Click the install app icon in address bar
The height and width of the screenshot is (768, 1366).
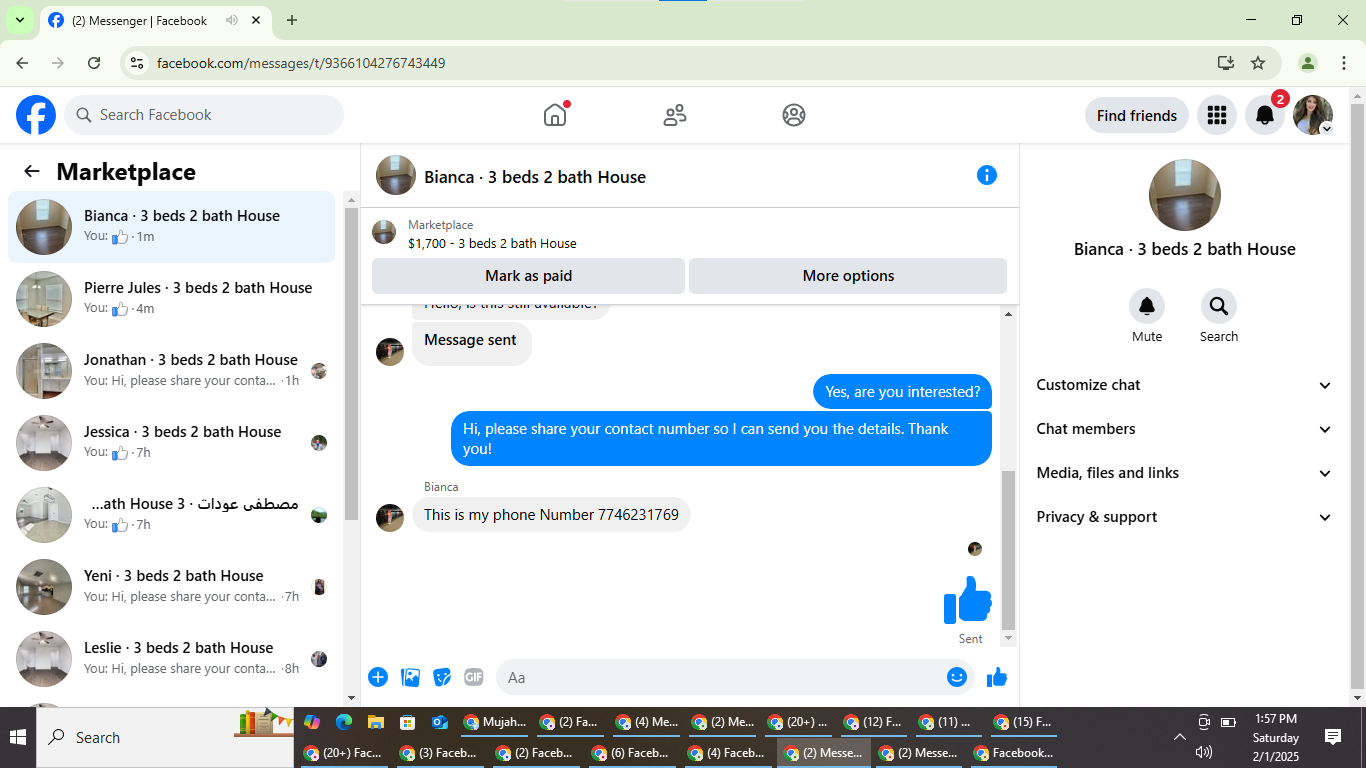click(x=1226, y=63)
